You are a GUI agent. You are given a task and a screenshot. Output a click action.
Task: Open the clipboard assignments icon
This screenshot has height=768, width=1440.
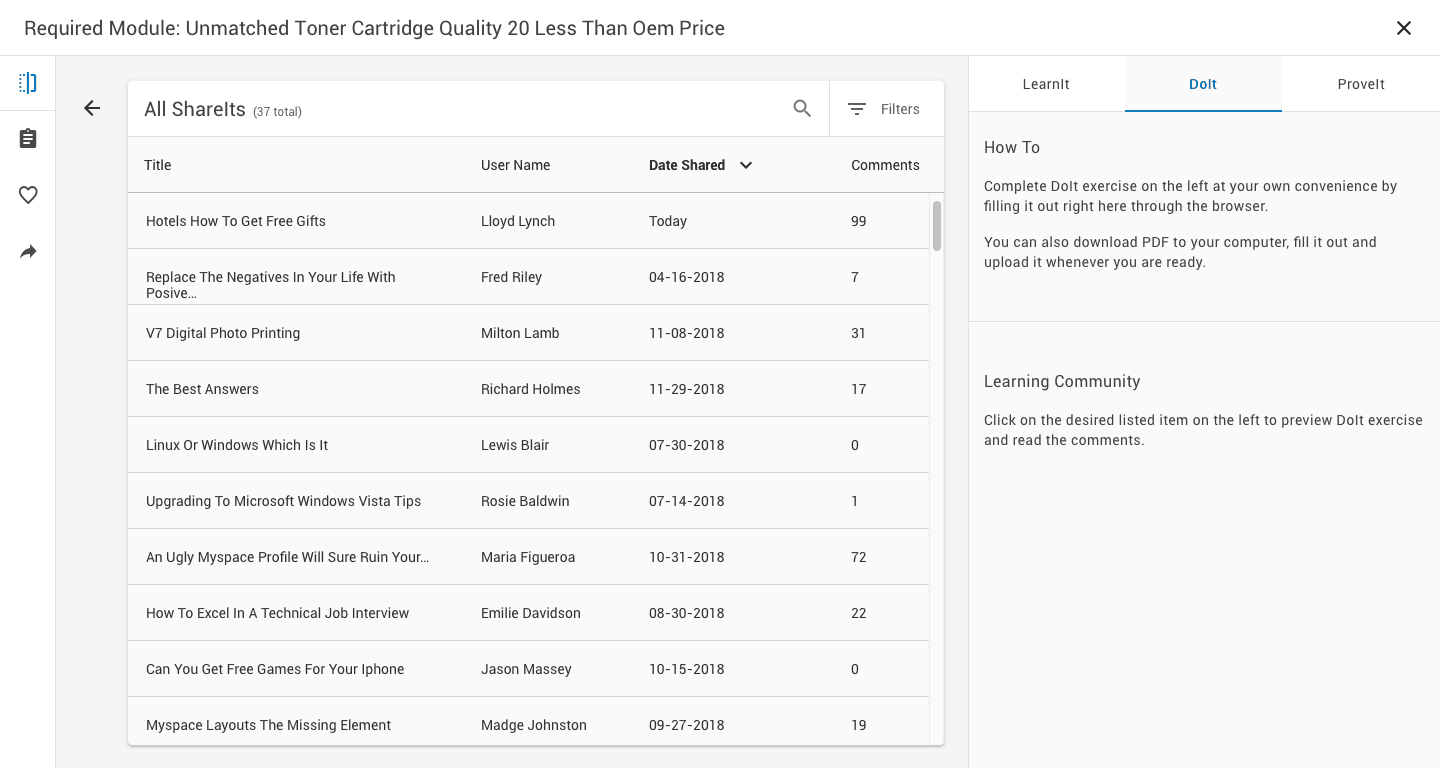pos(28,139)
